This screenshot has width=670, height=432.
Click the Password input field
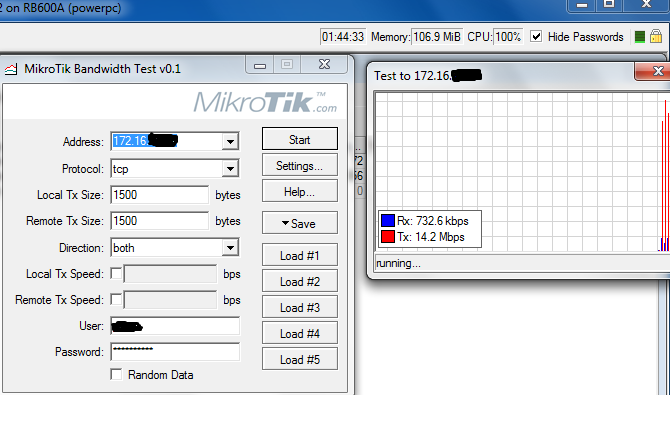[175, 352]
